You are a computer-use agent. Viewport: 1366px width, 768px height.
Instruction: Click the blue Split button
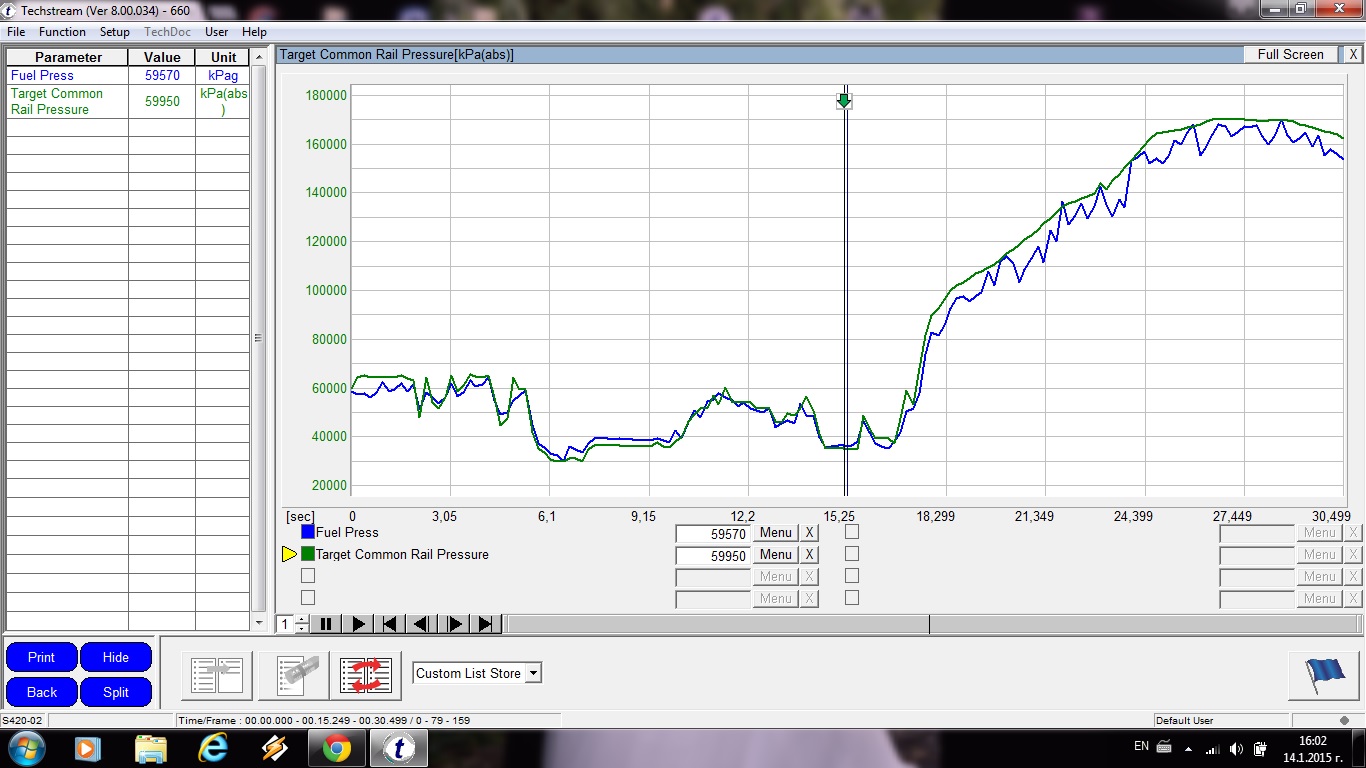[x=116, y=692]
